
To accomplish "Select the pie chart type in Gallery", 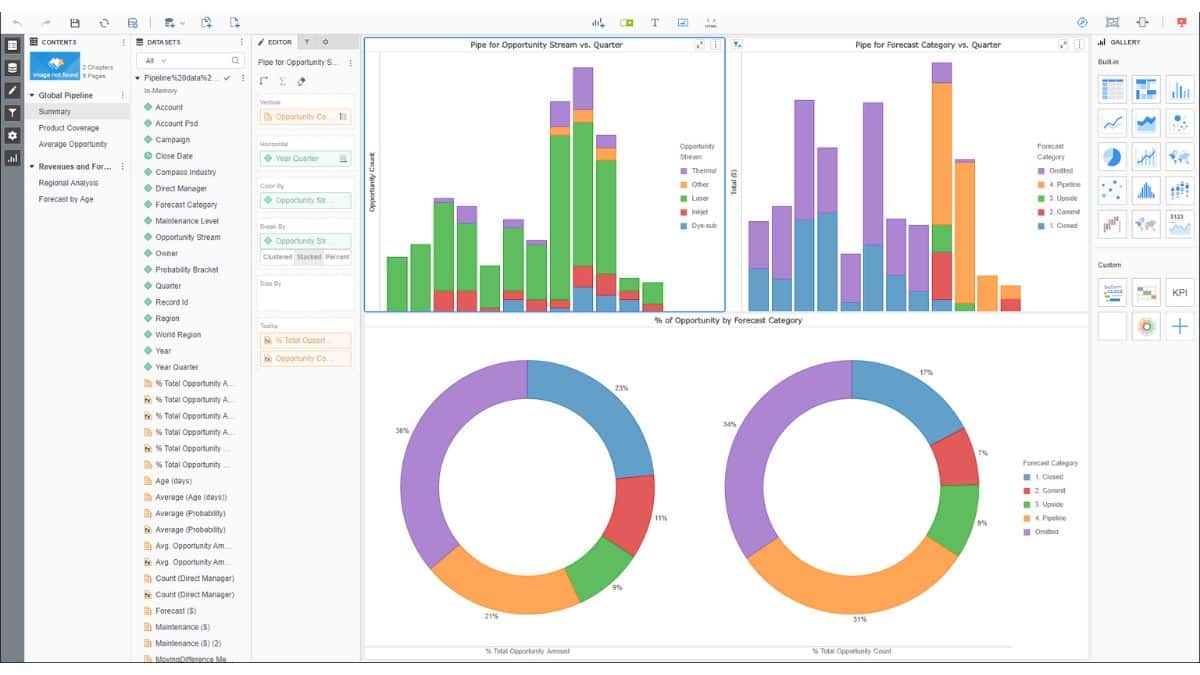I will tap(1111, 157).
